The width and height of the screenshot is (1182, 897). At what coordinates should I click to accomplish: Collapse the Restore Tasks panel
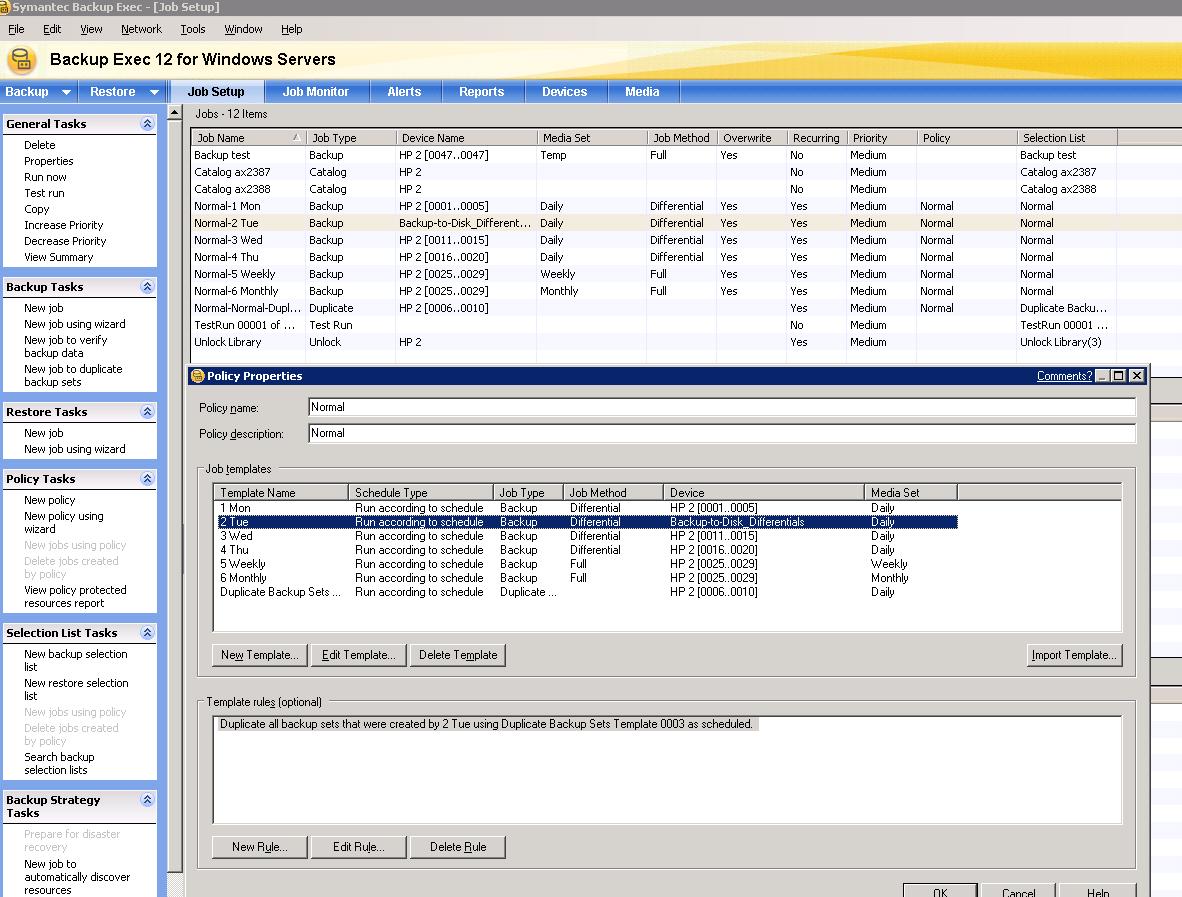click(147, 412)
